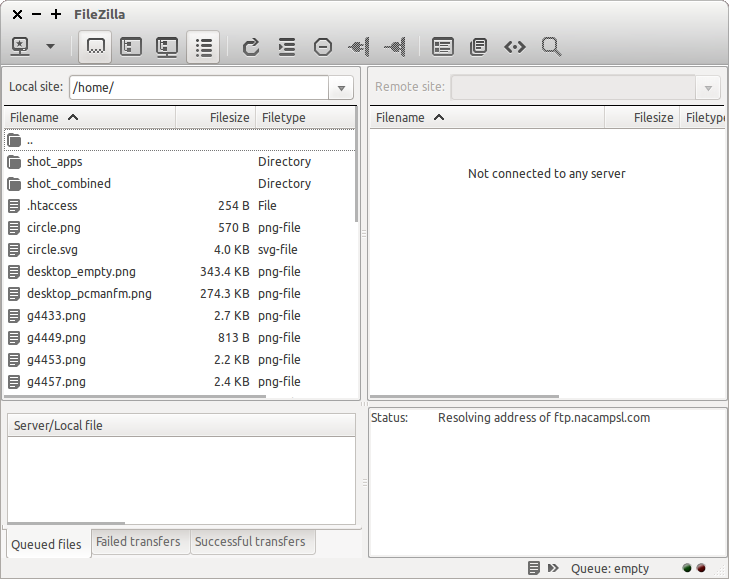
Task: Select the g4453.png file
Action: coord(179,360)
